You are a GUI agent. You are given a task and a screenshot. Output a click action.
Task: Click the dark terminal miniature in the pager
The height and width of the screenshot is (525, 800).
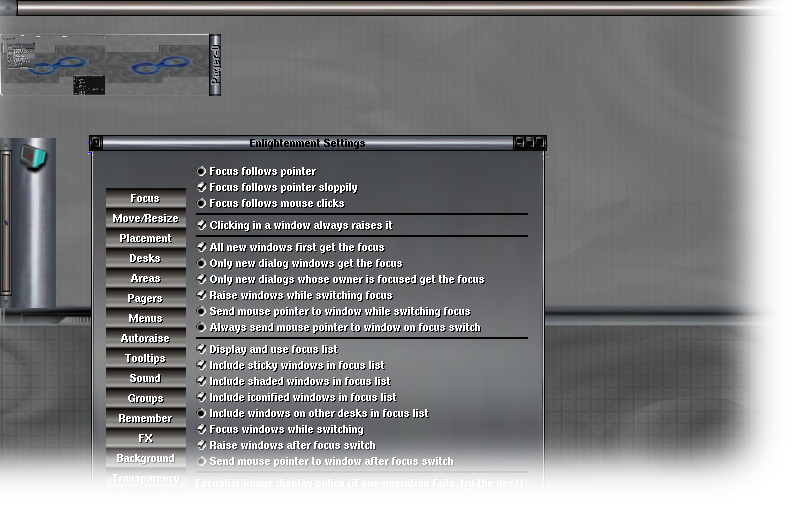click(89, 85)
